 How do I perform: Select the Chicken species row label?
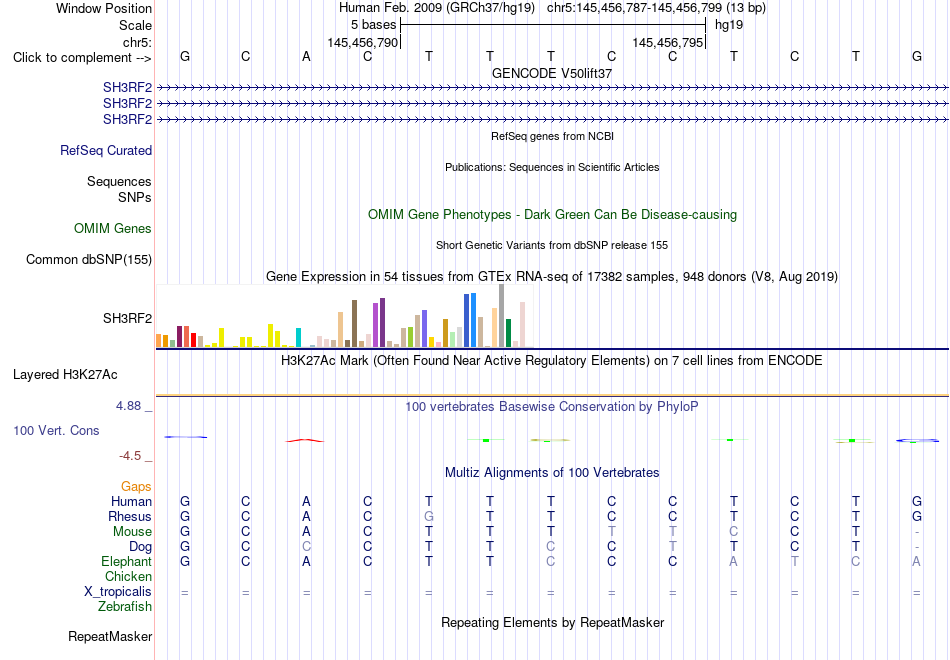point(128,576)
